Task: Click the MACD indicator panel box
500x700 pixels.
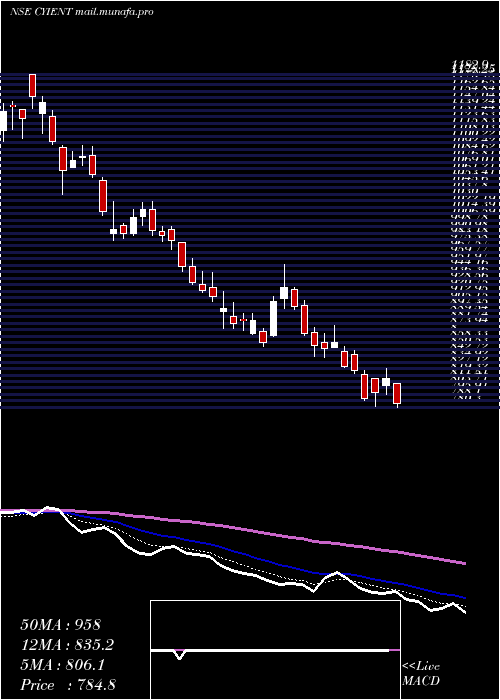Action: click(275, 650)
